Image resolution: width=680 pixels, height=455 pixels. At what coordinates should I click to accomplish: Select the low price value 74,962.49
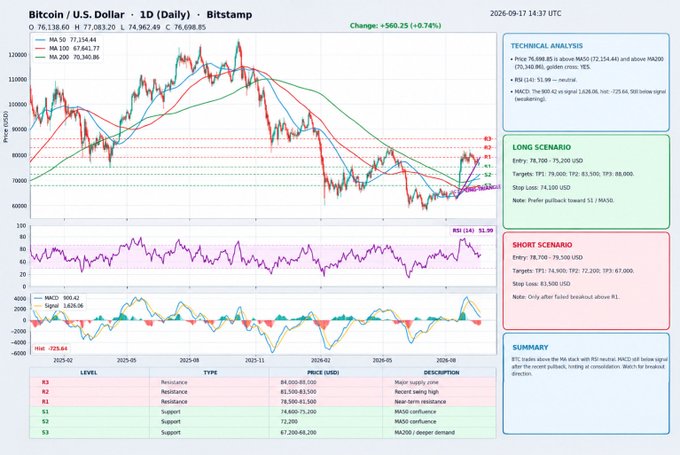tap(144, 27)
